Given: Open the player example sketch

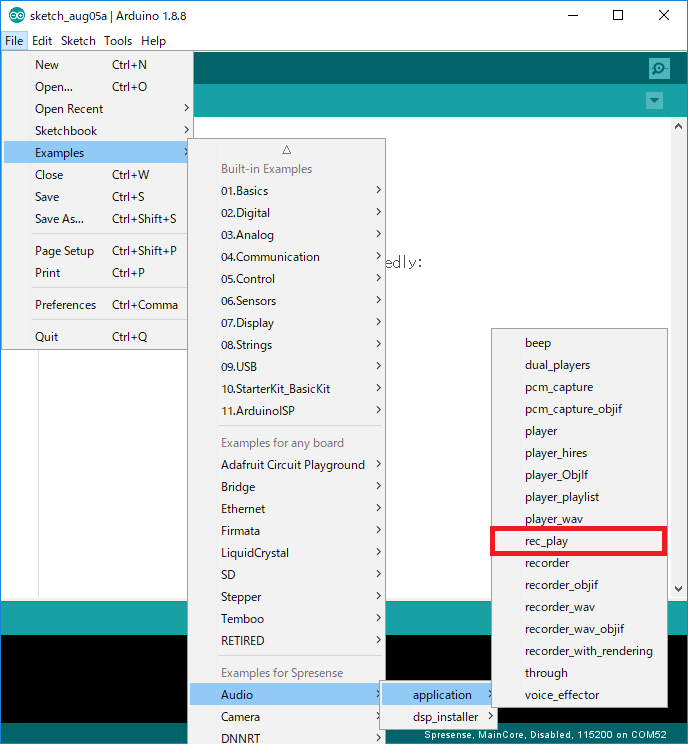Looking at the screenshot, I should pyautogui.click(x=579, y=431).
